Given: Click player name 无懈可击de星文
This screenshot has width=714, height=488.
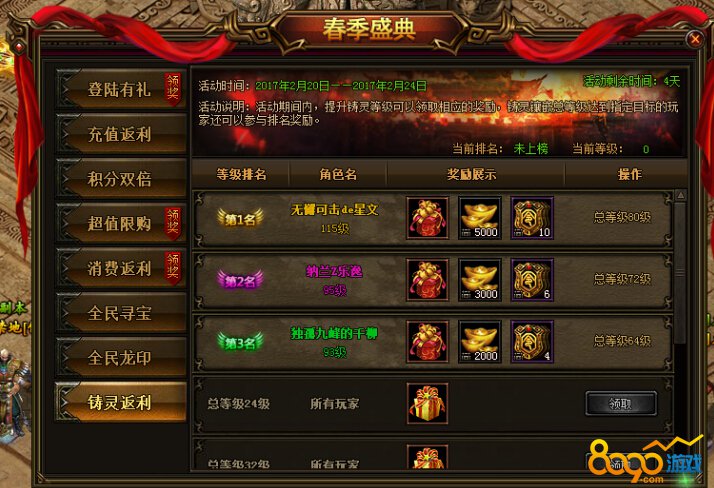Looking at the screenshot, I should pos(335,209).
